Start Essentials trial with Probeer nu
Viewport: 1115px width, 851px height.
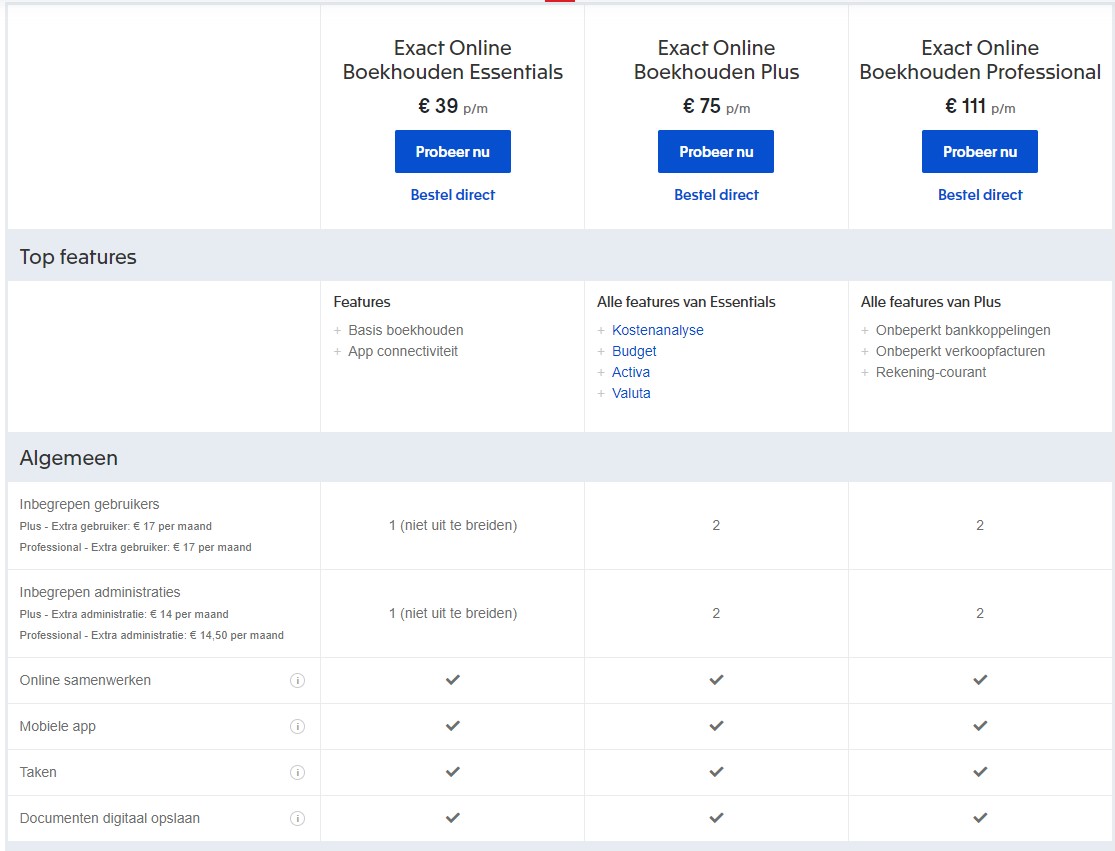pos(453,151)
